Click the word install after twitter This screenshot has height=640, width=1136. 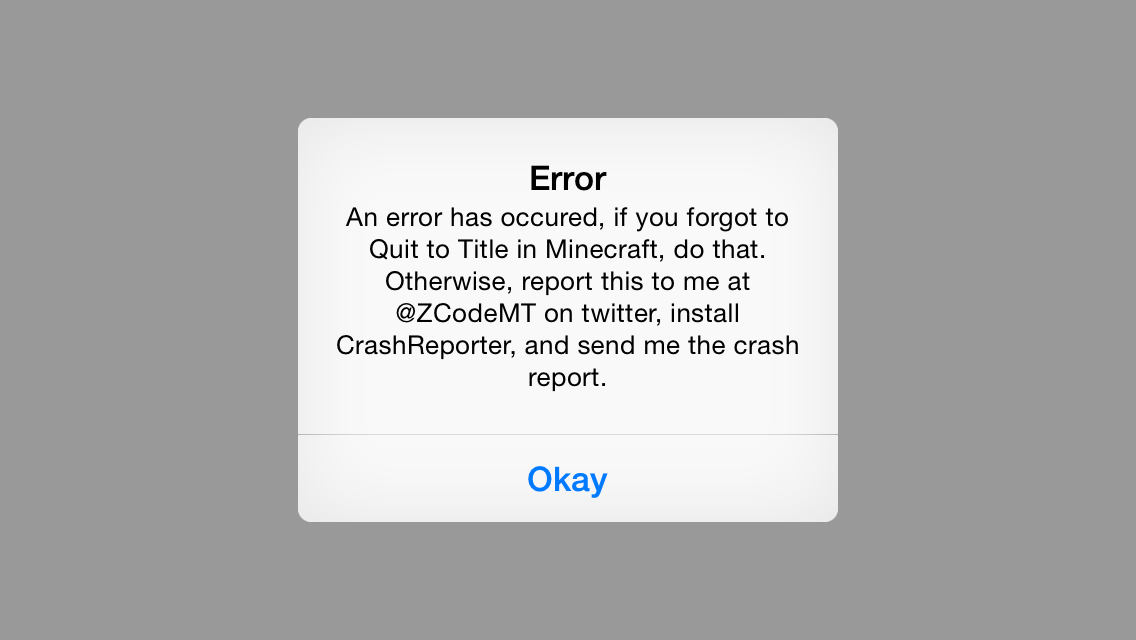pyautogui.click(x=705, y=314)
